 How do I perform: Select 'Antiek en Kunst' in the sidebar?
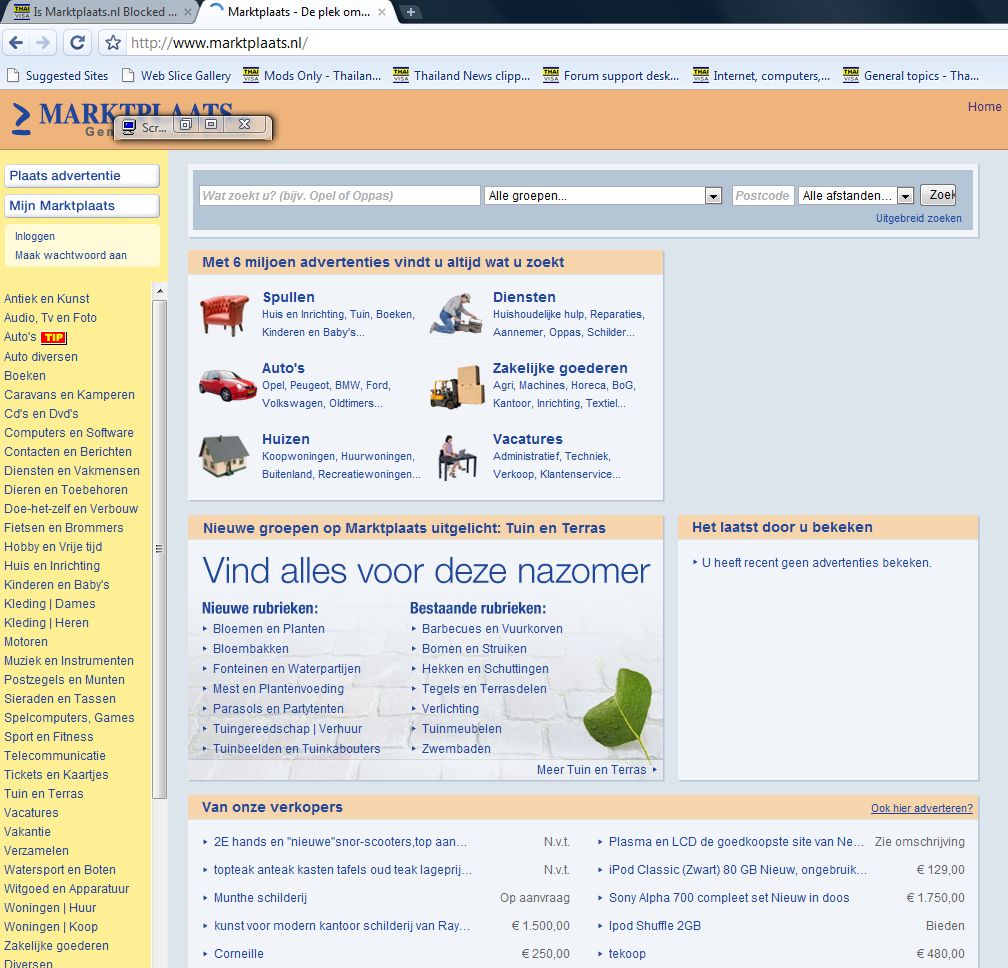(x=47, y=299)
